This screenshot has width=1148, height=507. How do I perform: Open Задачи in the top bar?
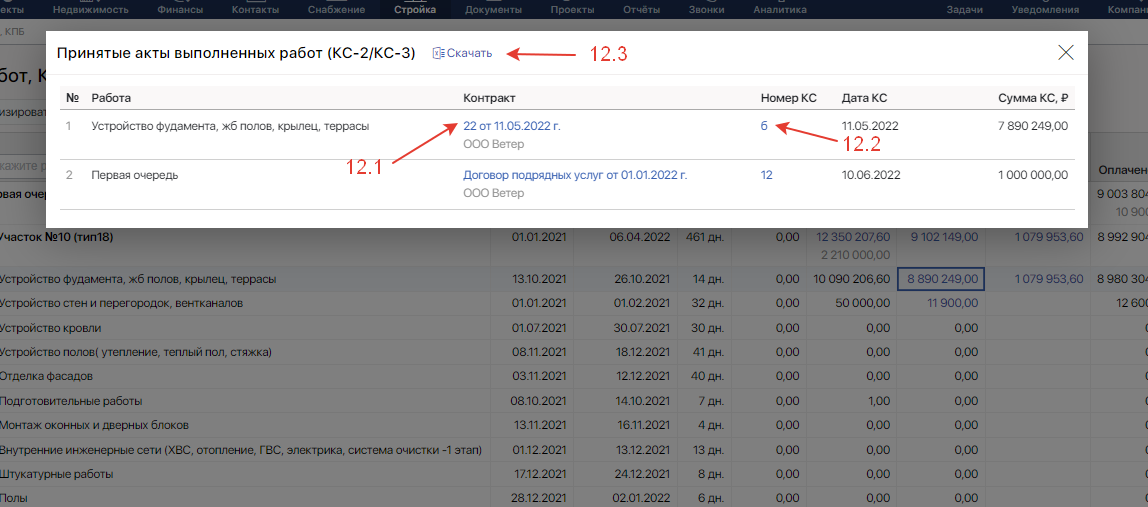[965, 10]
